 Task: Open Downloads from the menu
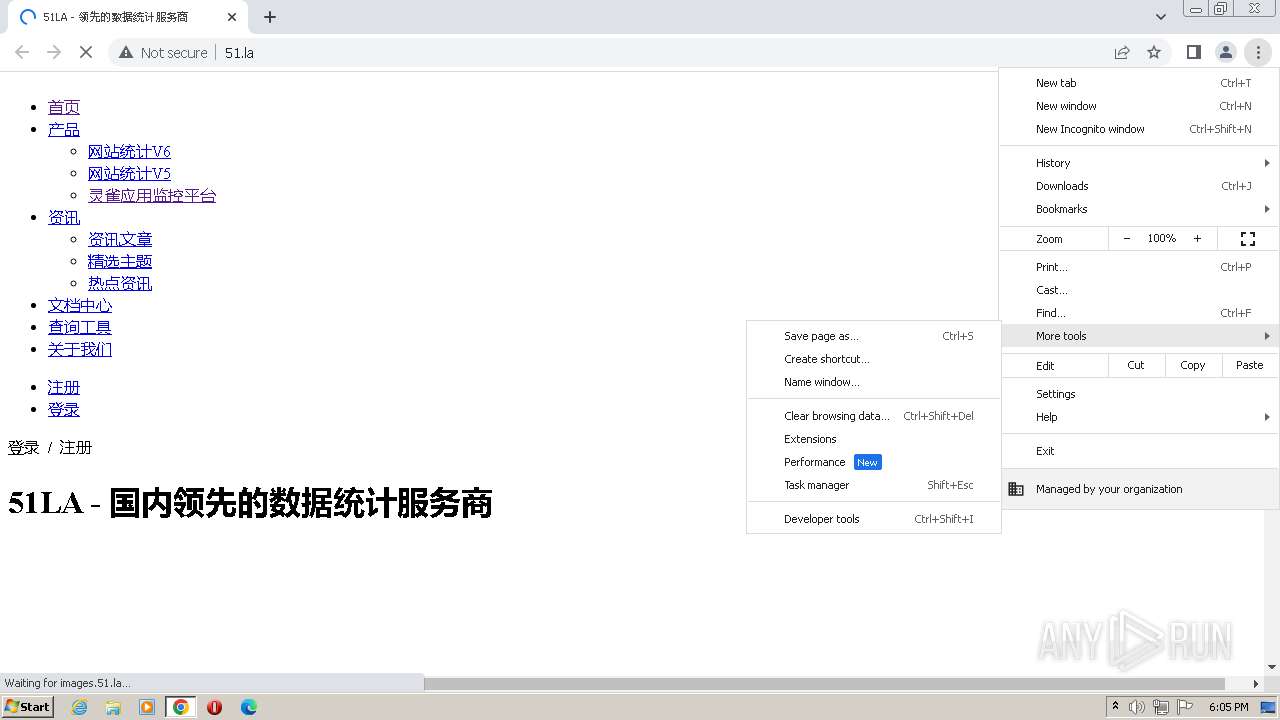(1139, 186)
